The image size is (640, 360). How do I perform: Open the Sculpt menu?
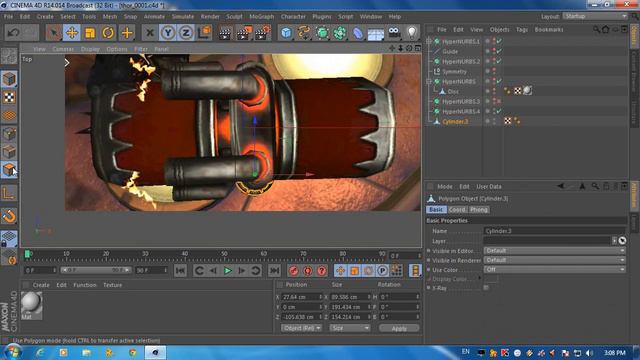click(234, 17)
